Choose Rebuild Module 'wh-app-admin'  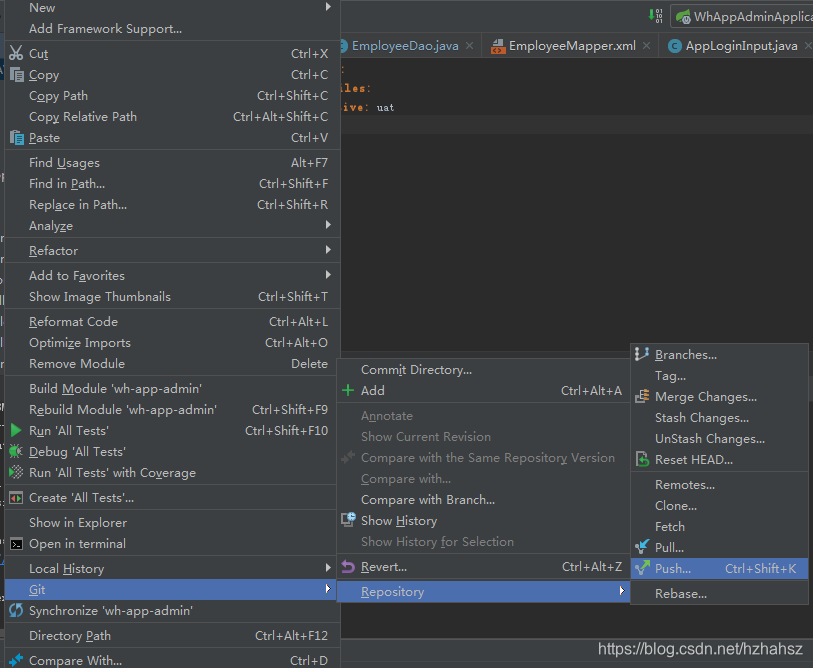[172, 410]
